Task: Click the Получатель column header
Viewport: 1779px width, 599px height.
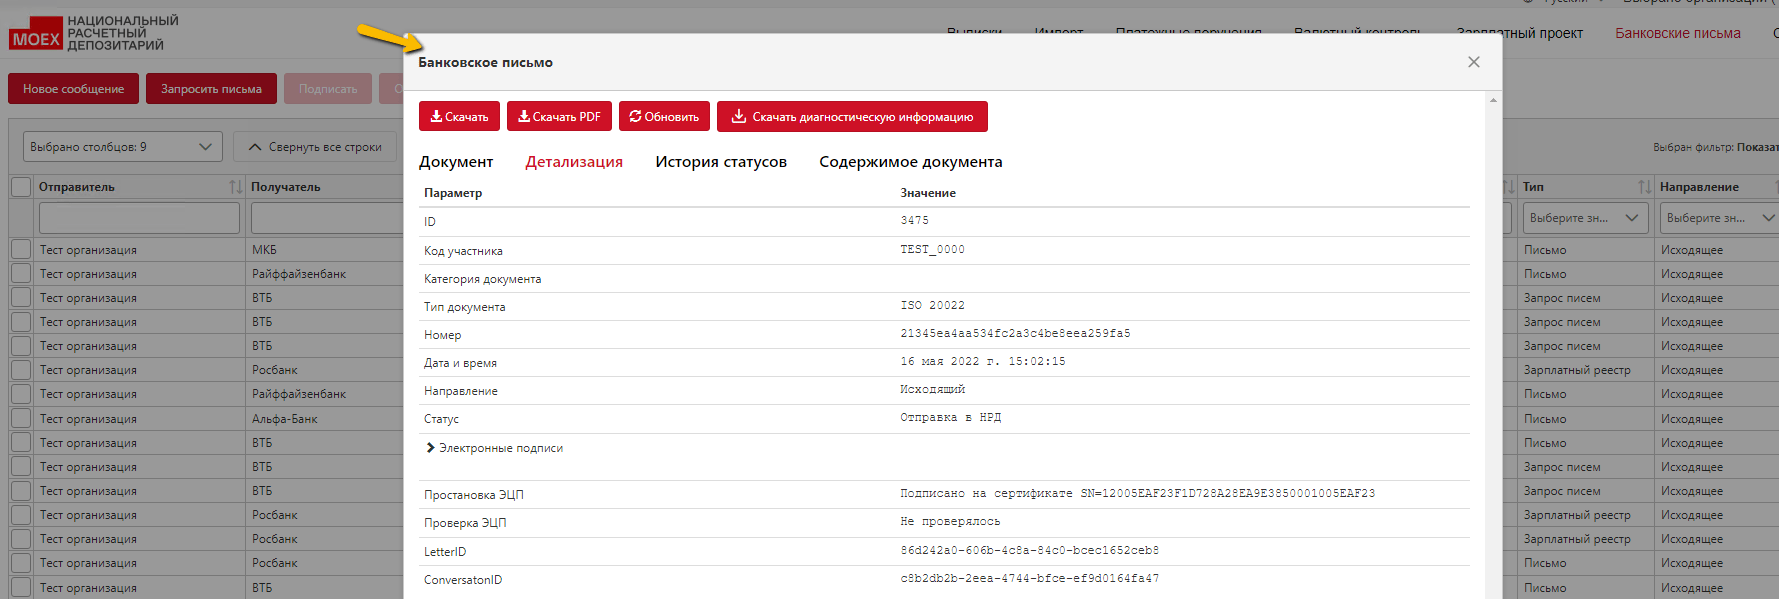Action: [x=286, y=187]
